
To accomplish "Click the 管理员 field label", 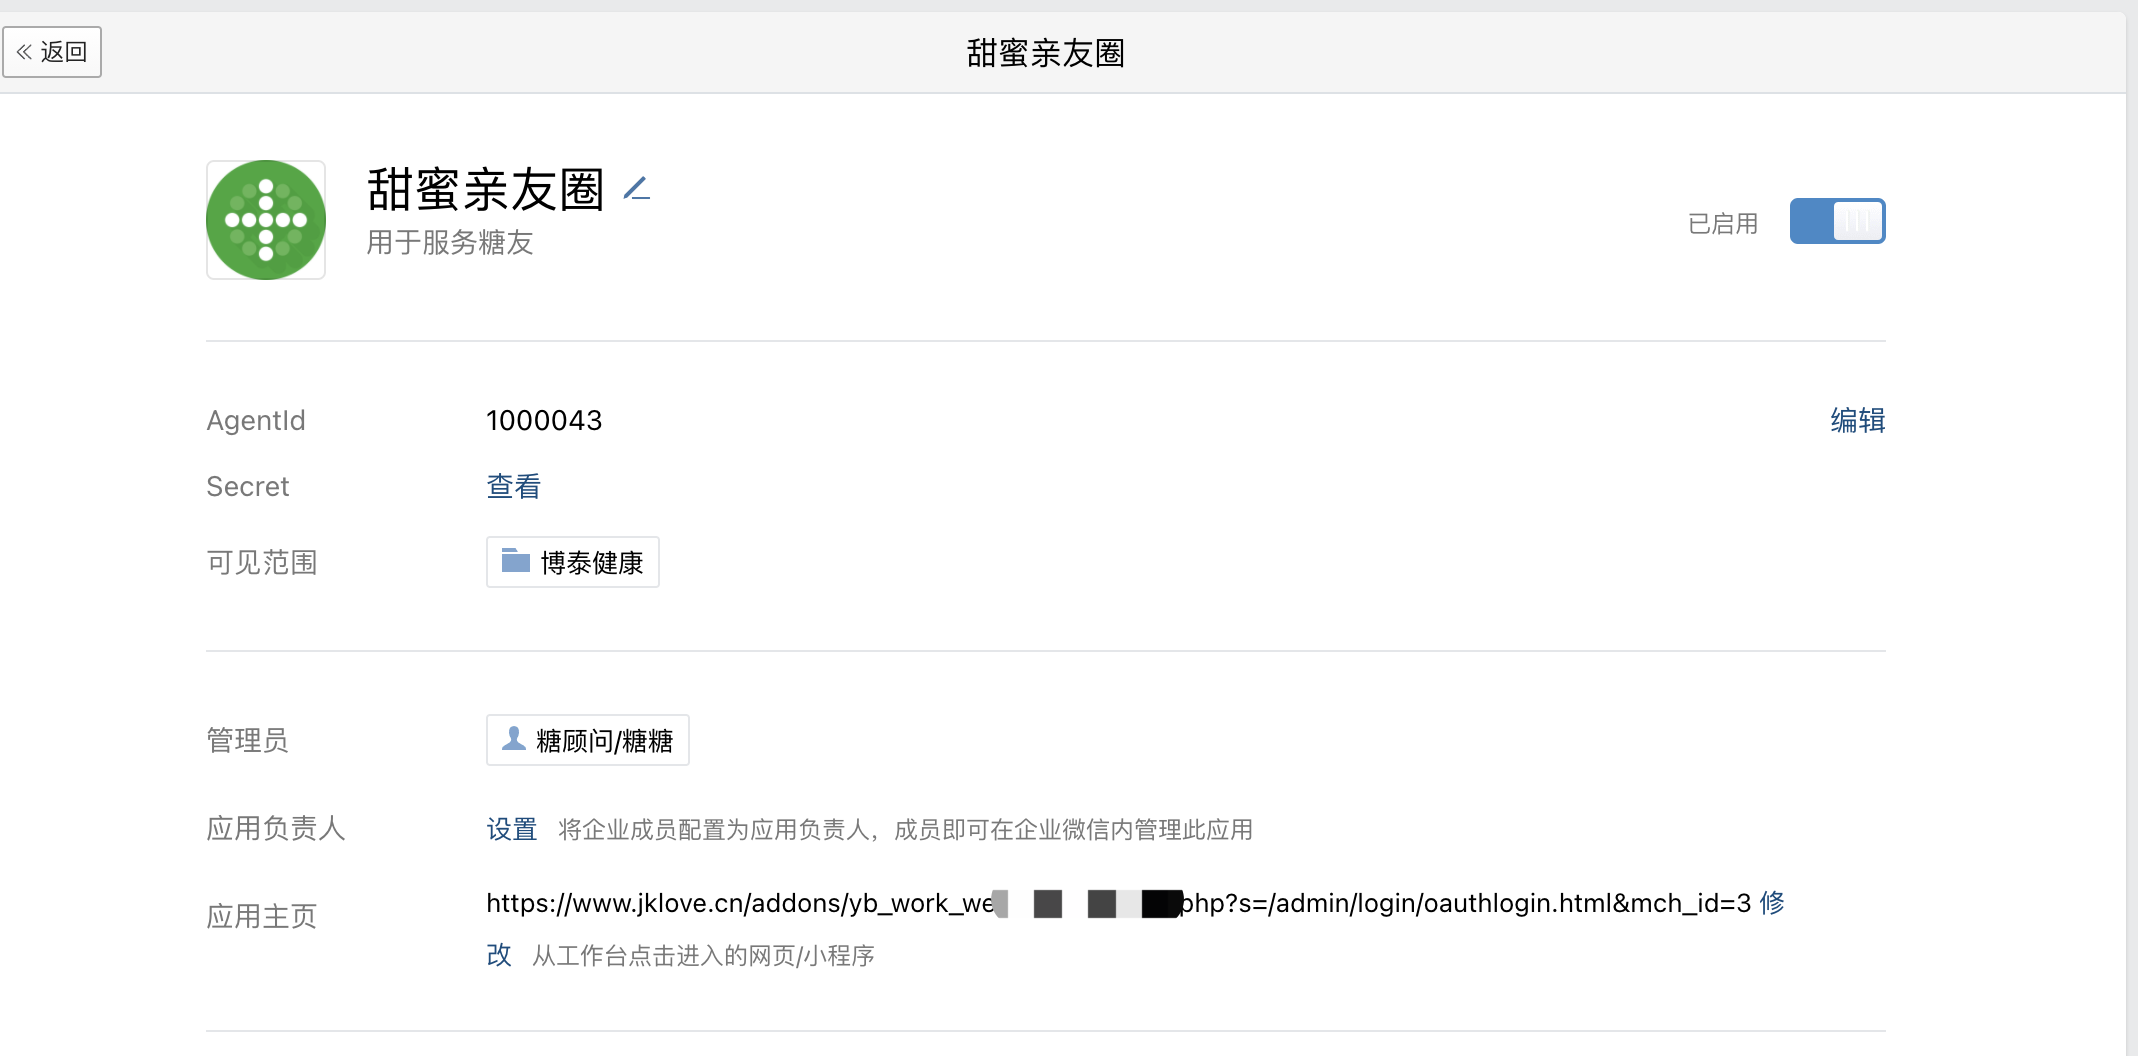I will 248,740.
